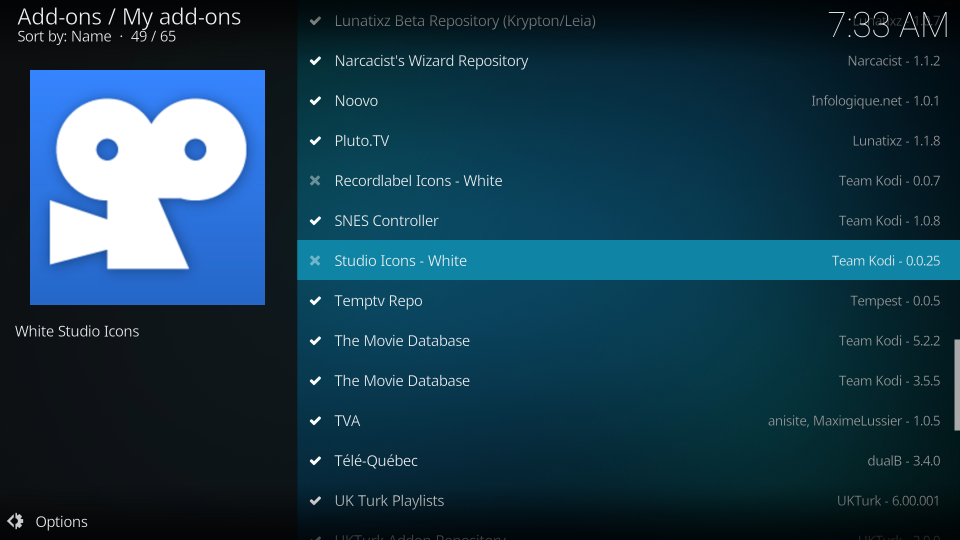The image size is (960, 540).
Task: Click the checkmark beside UK Turk Playlists
Action: click(x=315, y=501)
